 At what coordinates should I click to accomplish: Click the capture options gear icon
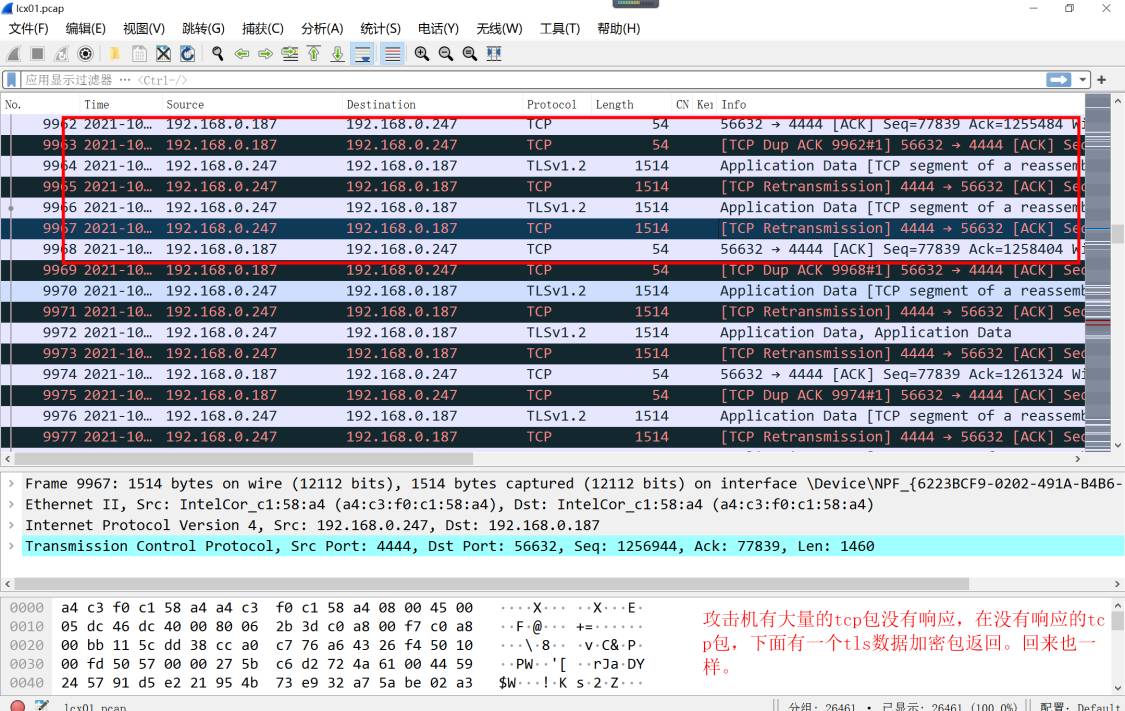(x=85, y=54)
